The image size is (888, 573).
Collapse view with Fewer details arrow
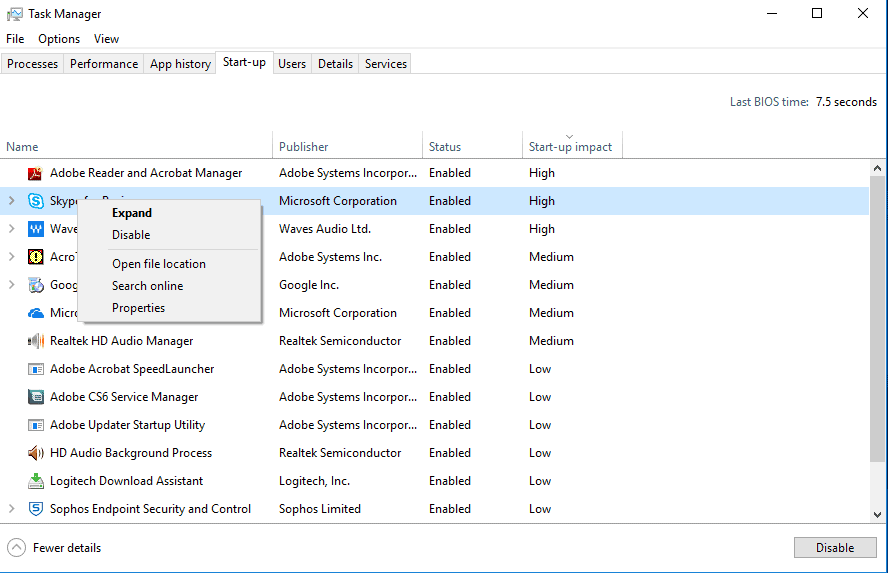click(x=16, y=548)
